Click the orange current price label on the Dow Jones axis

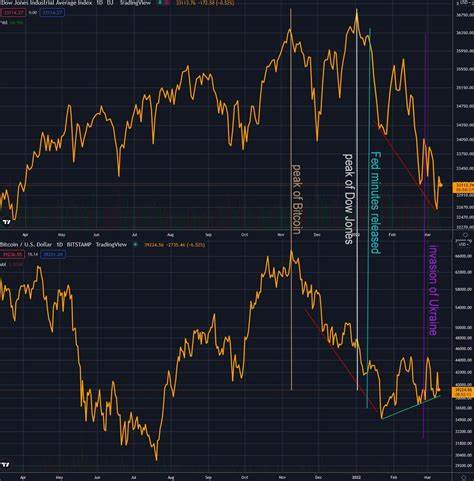[x=463, y=187]
